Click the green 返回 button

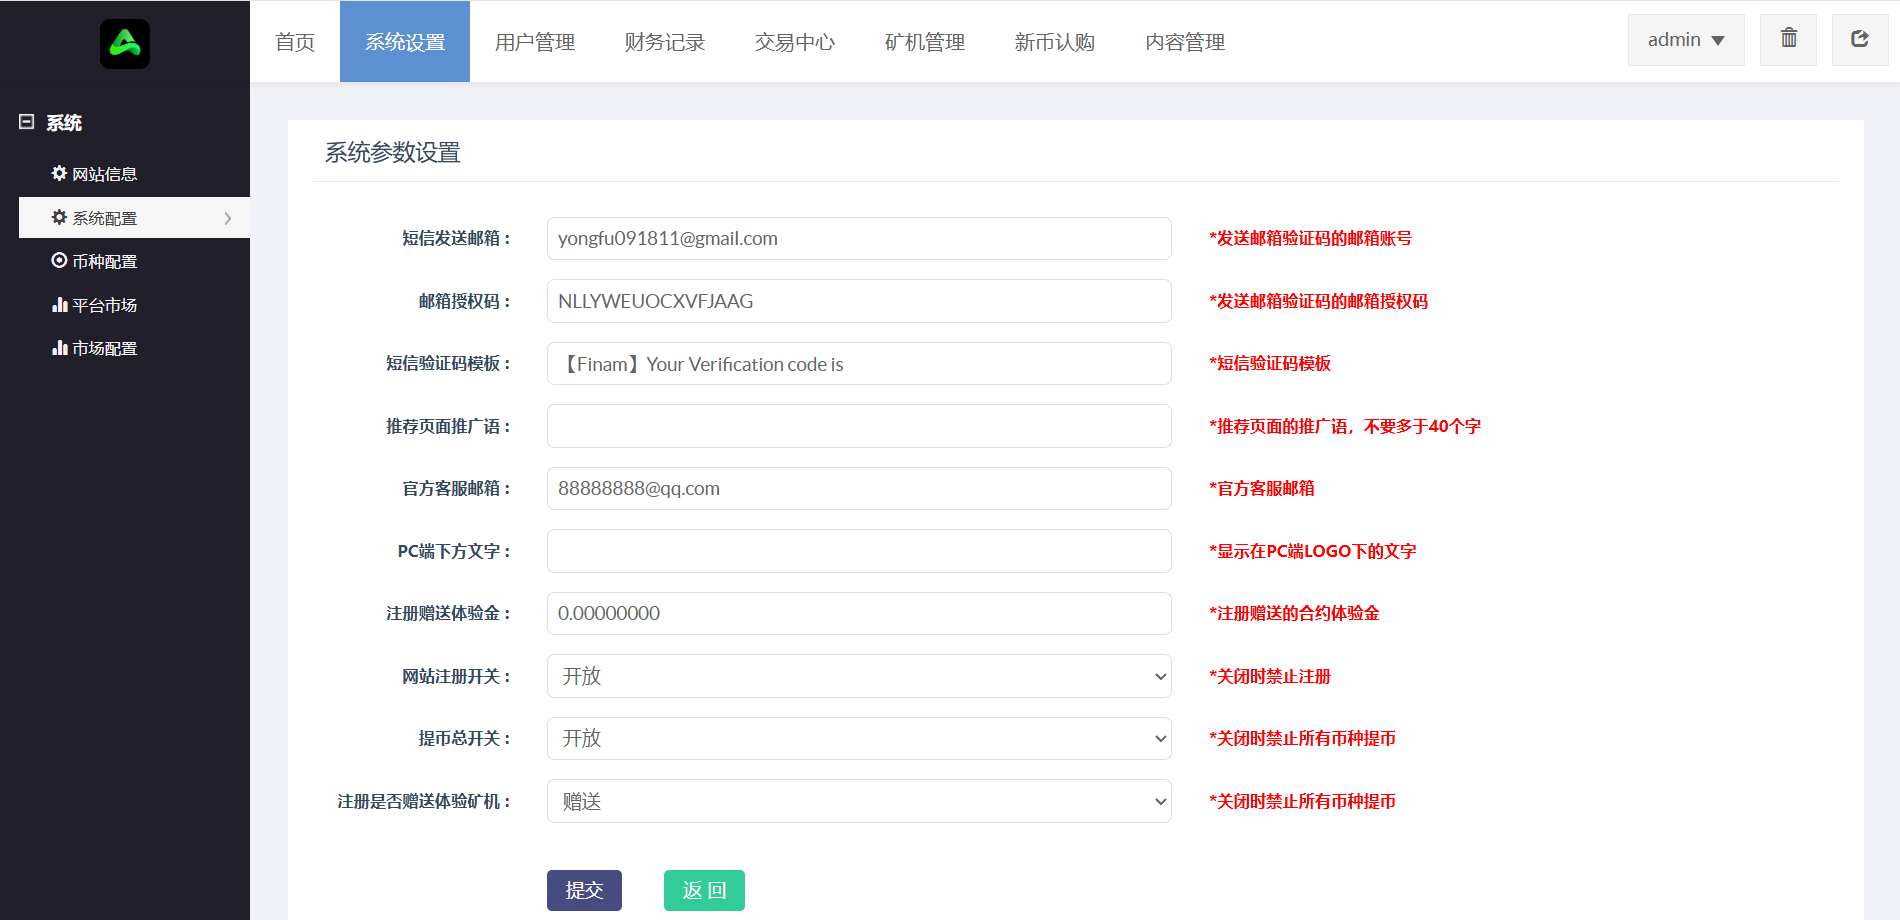point(704,890)
